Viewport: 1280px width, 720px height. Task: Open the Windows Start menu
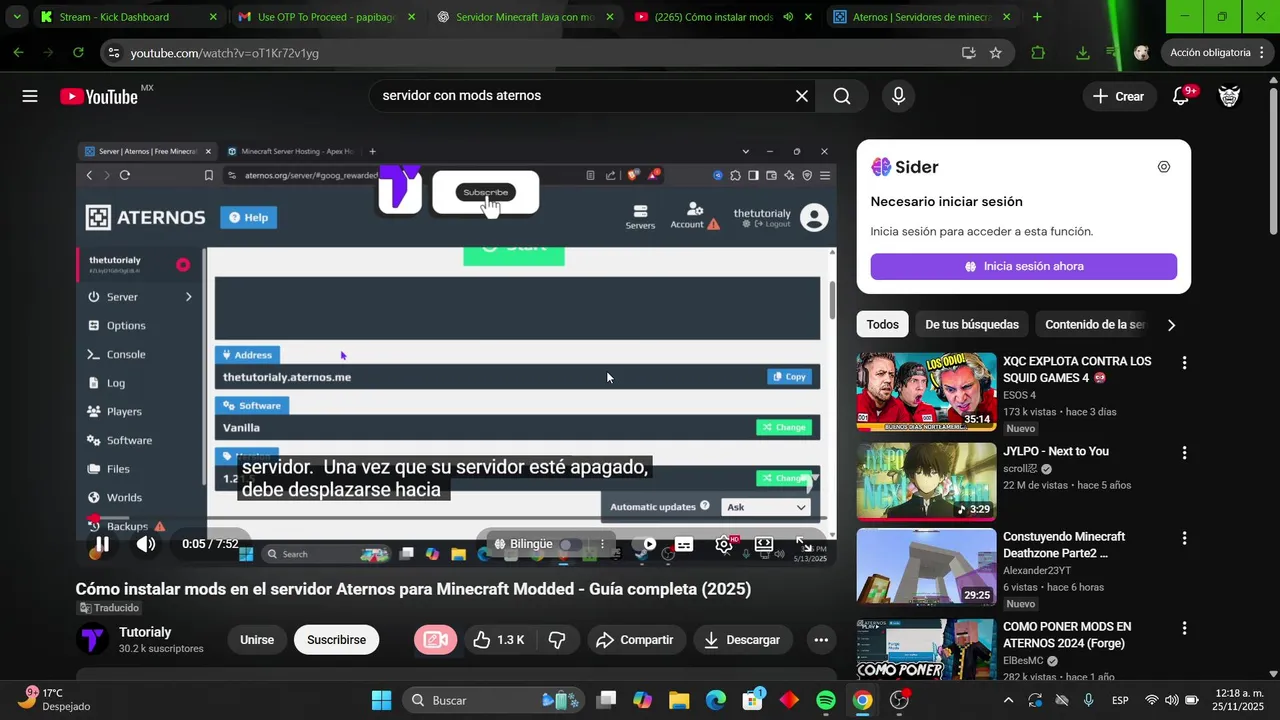382,700
